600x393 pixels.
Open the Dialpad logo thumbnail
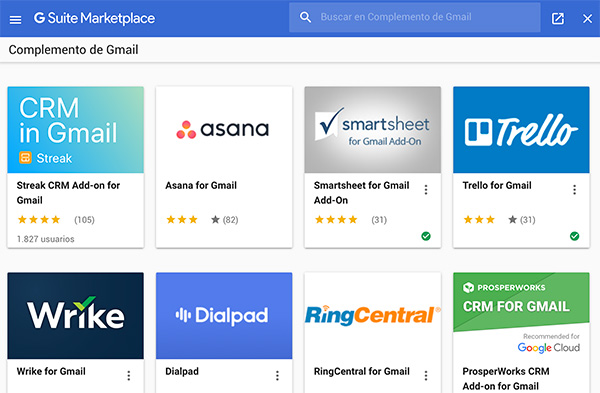pyautogui.click(x=224, y=316)
